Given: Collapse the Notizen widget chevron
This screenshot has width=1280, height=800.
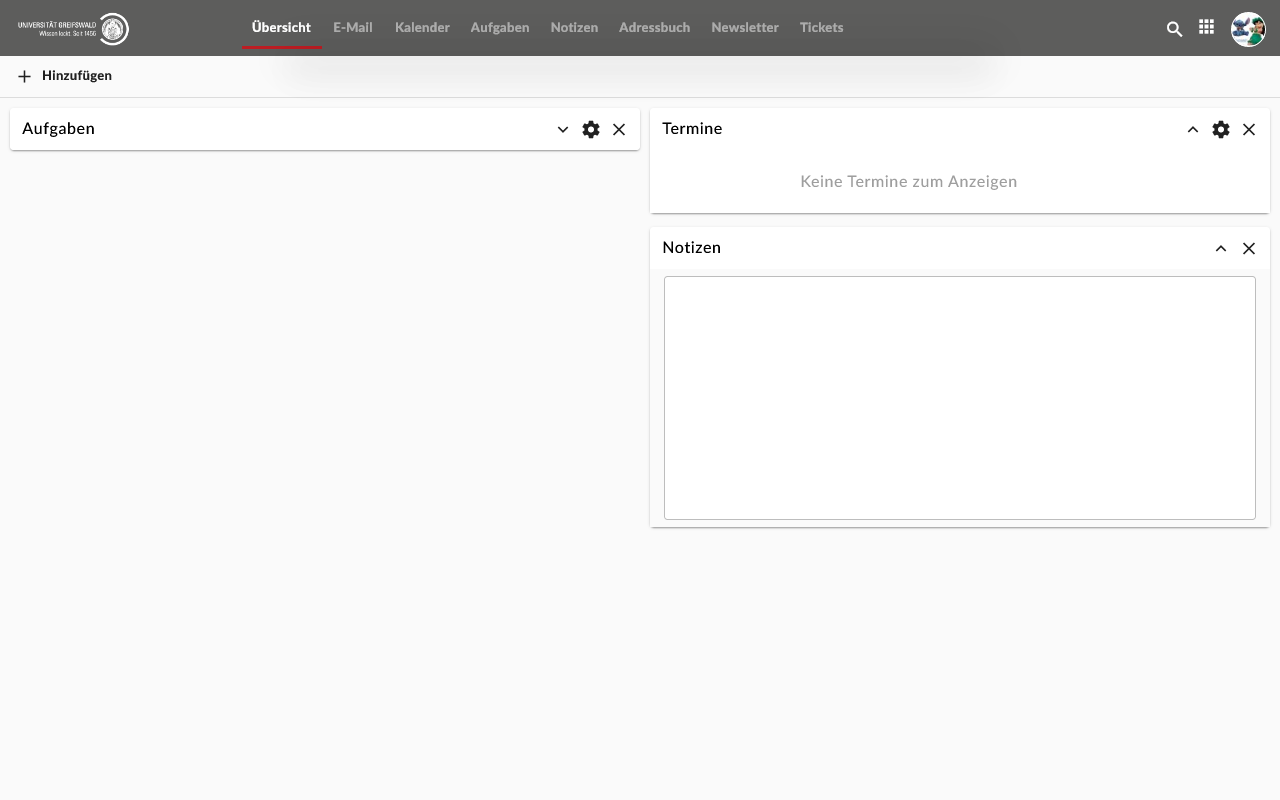Looking at the screenshot, I should pos(1221,248).
